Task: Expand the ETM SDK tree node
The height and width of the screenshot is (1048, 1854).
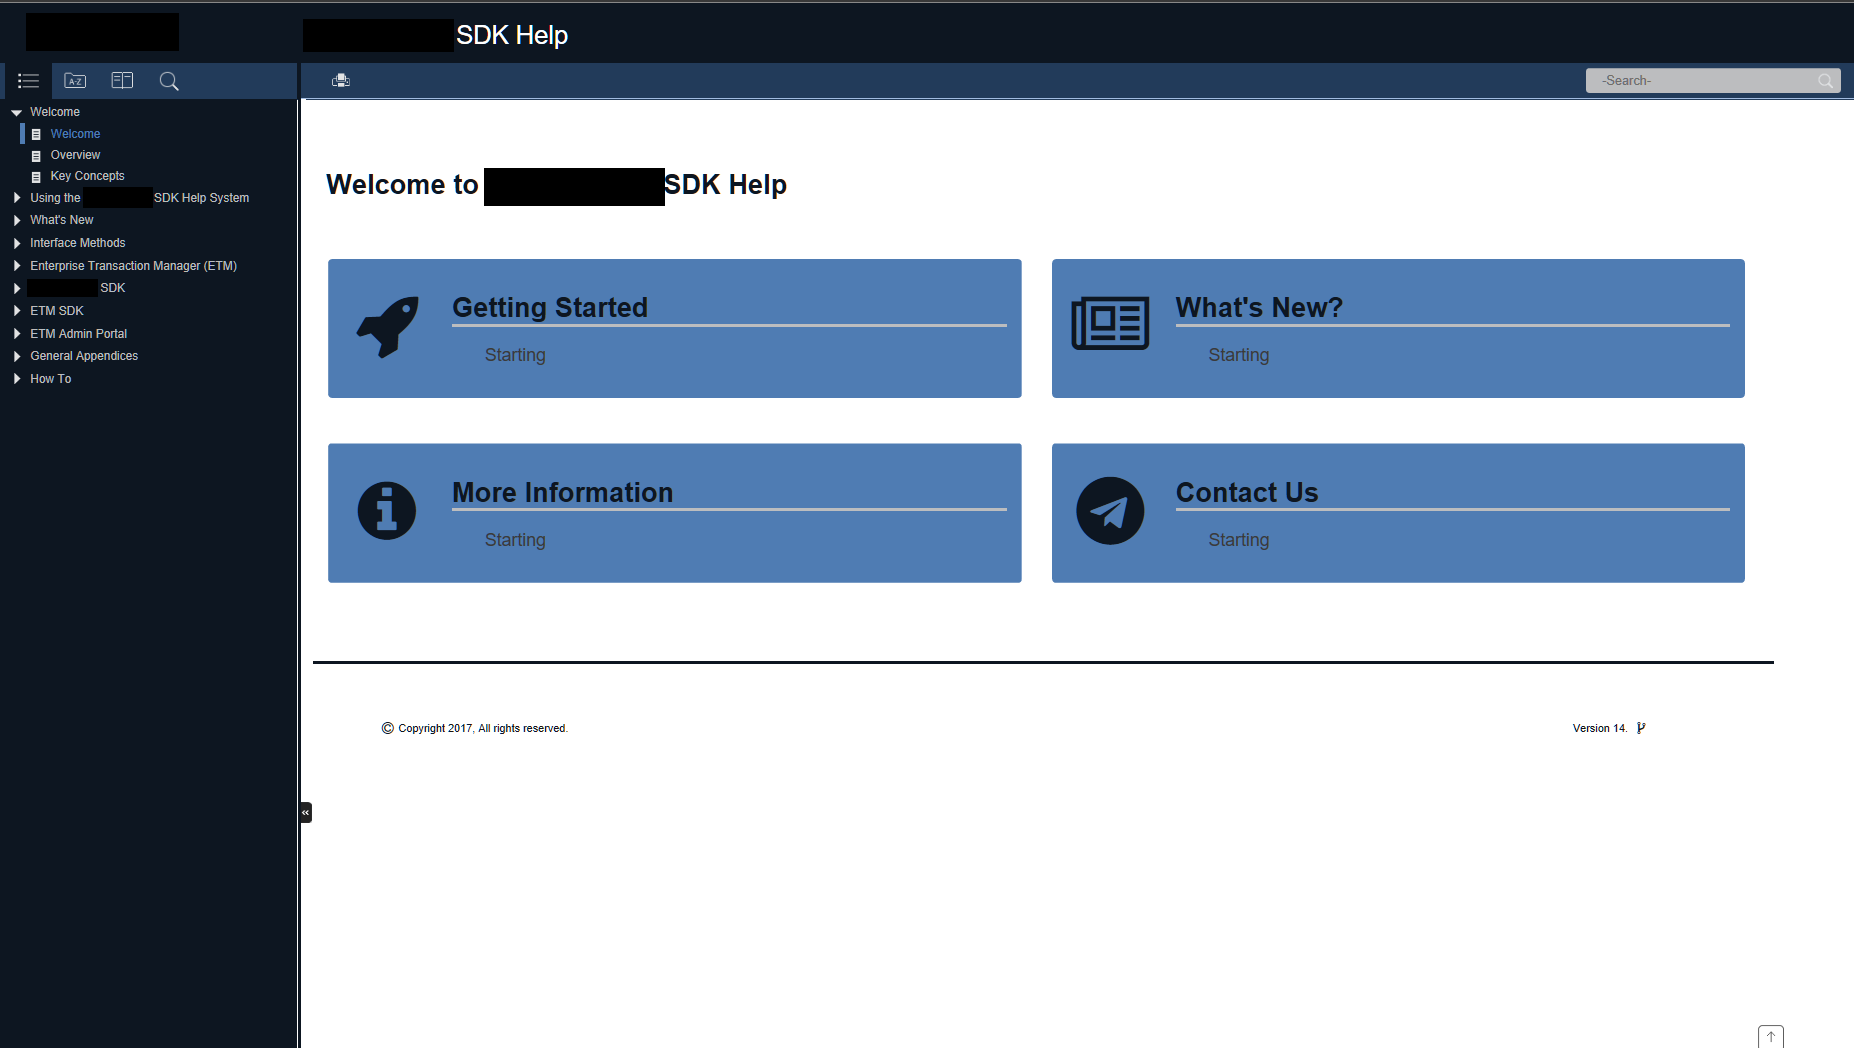Action: pos(17,311)
